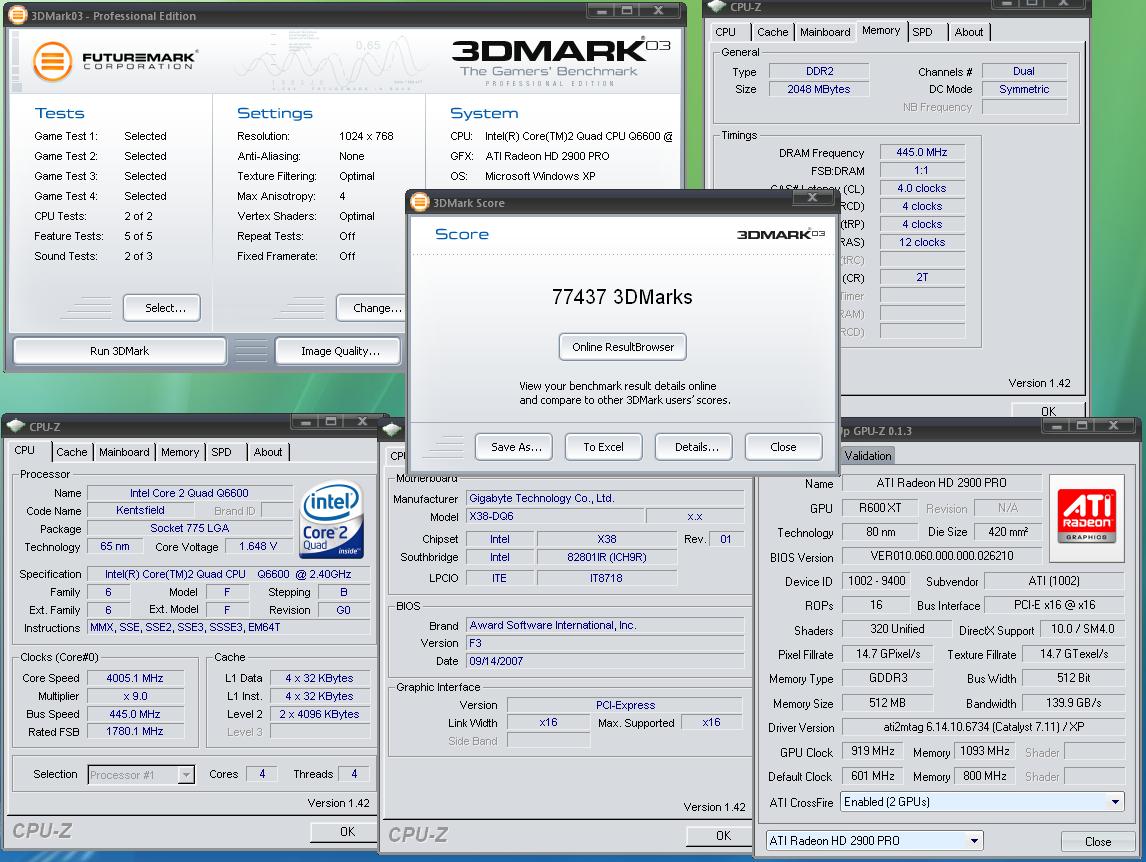Screen dimensions: 1146x862
Task: Click 'Gigabyte Technology Co., Ltd.' manufacturer value
Action: 604,498
